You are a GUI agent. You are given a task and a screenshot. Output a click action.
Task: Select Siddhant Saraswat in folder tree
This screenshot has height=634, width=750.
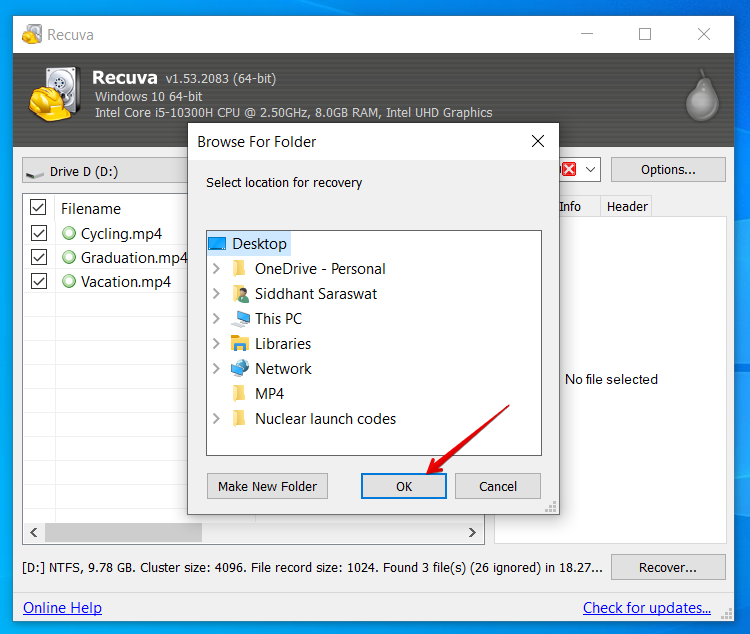point(316,294)
